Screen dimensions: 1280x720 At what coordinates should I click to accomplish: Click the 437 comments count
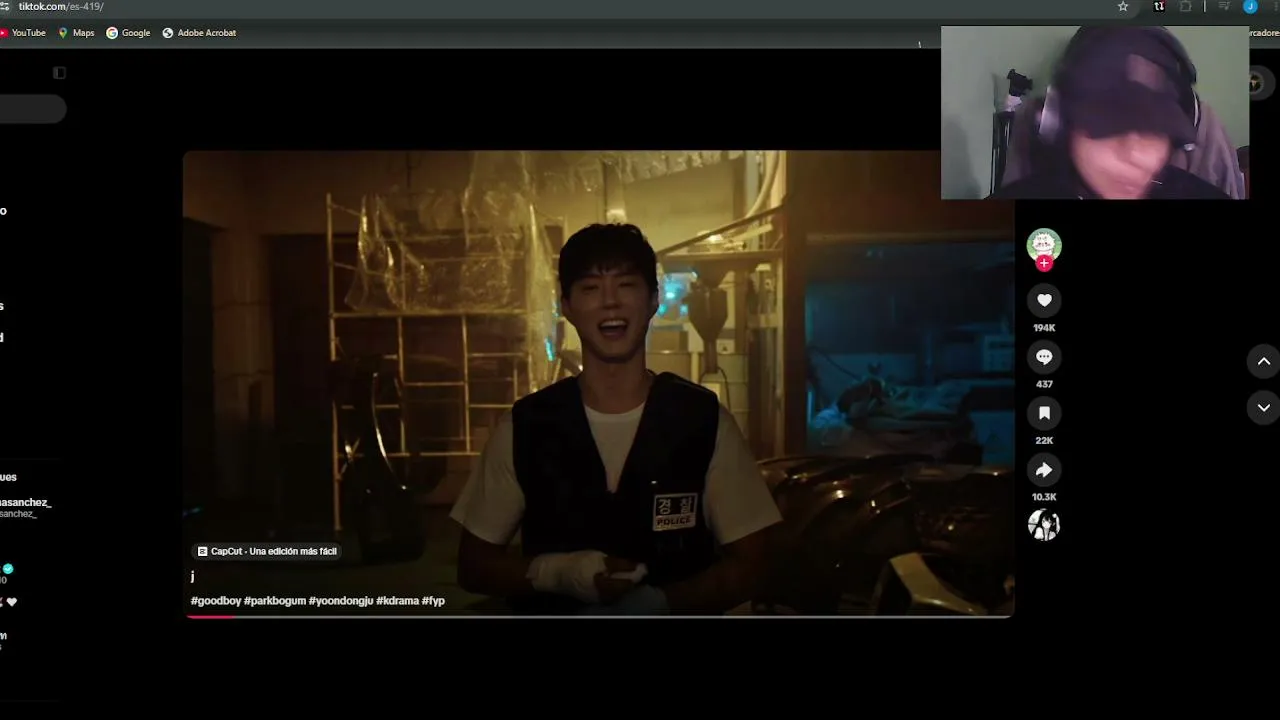pos(1044,384)
